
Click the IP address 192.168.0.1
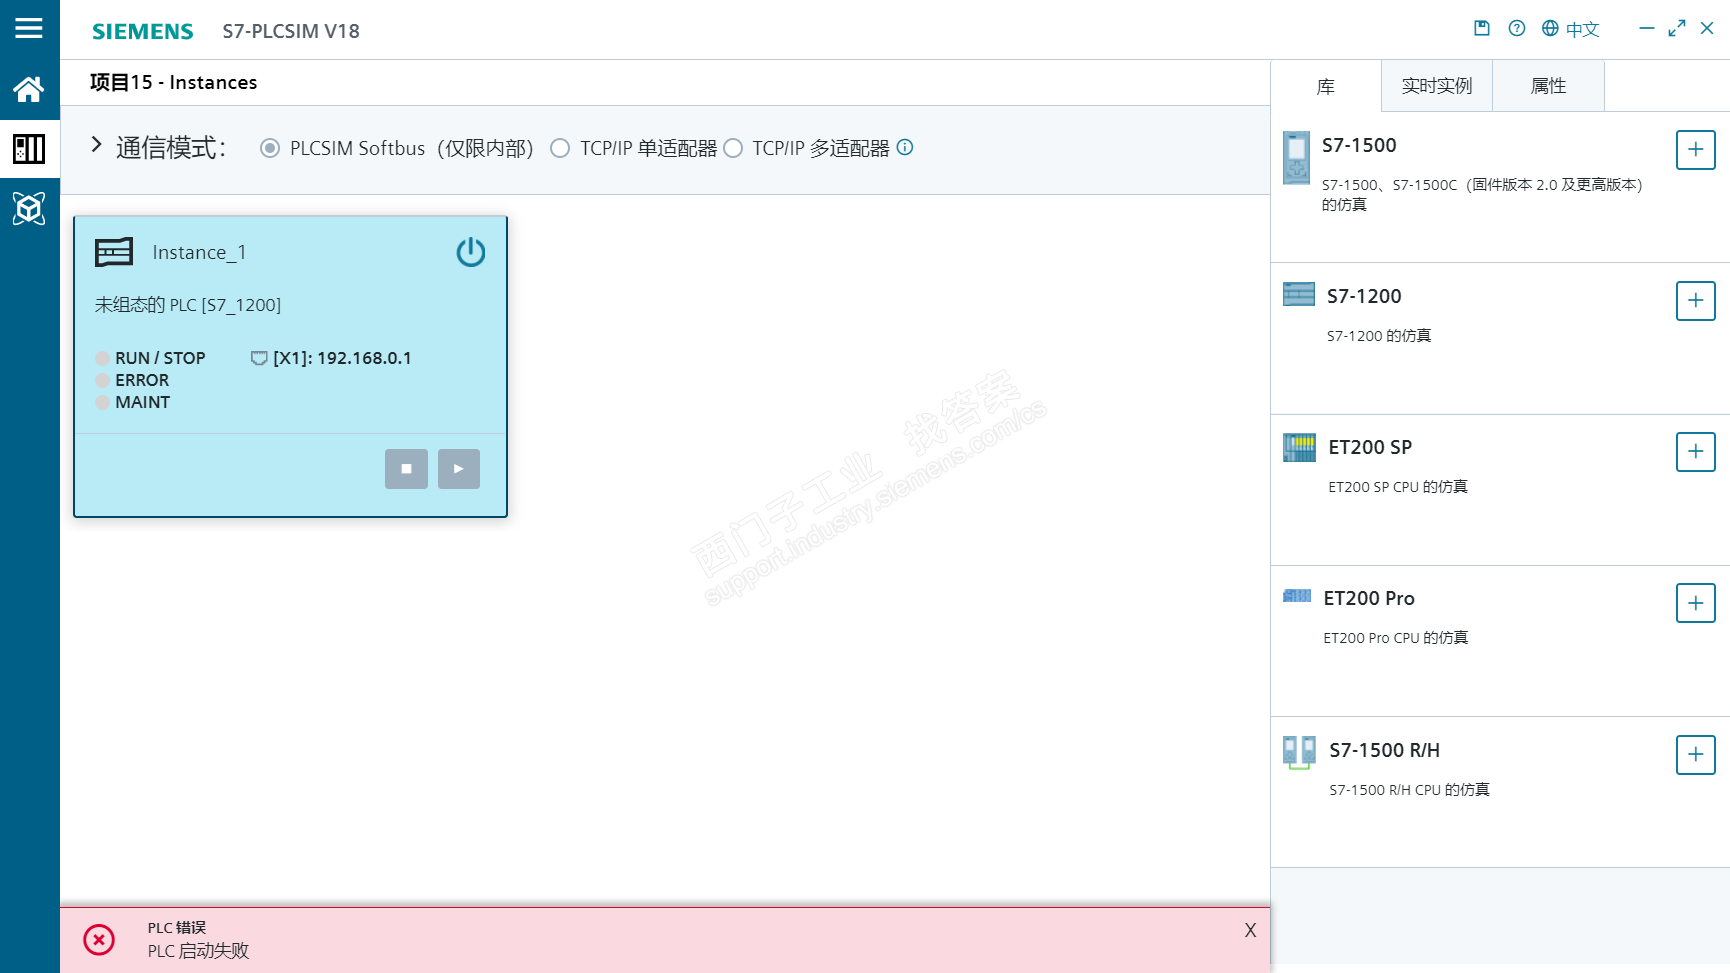(x=364, y=358)
